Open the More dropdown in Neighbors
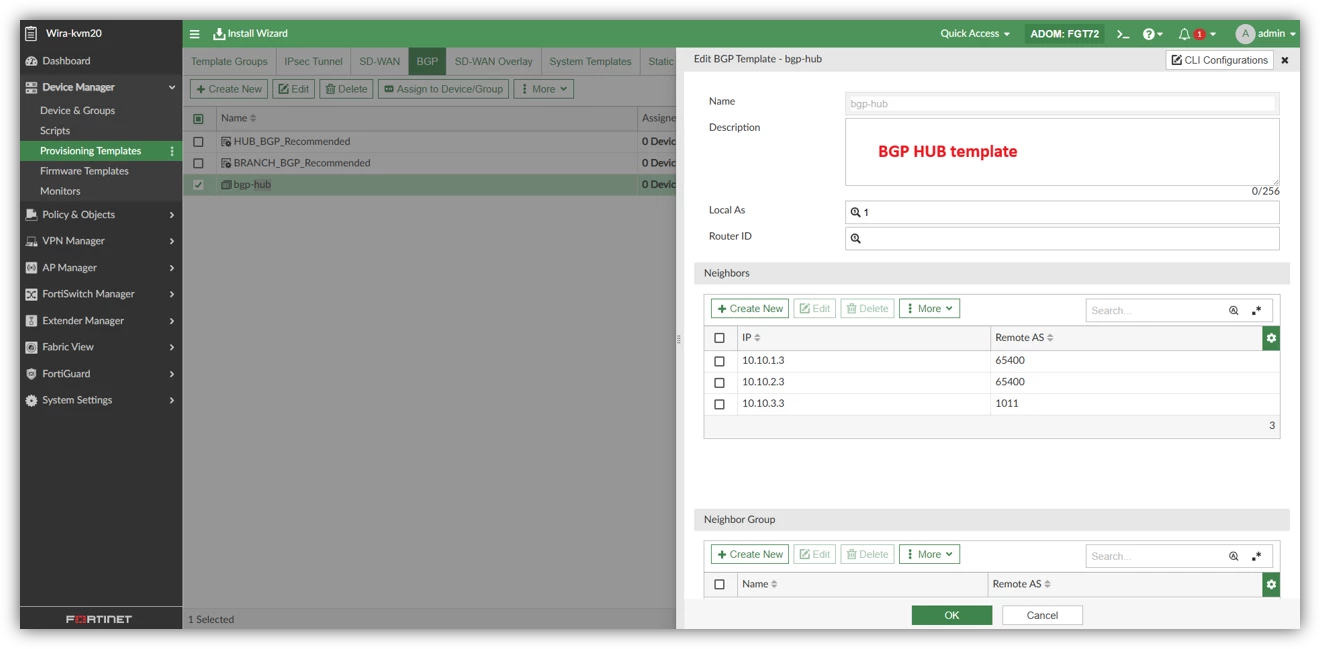The height and width of the screenshot is (649, 1320). click(929, 309)
